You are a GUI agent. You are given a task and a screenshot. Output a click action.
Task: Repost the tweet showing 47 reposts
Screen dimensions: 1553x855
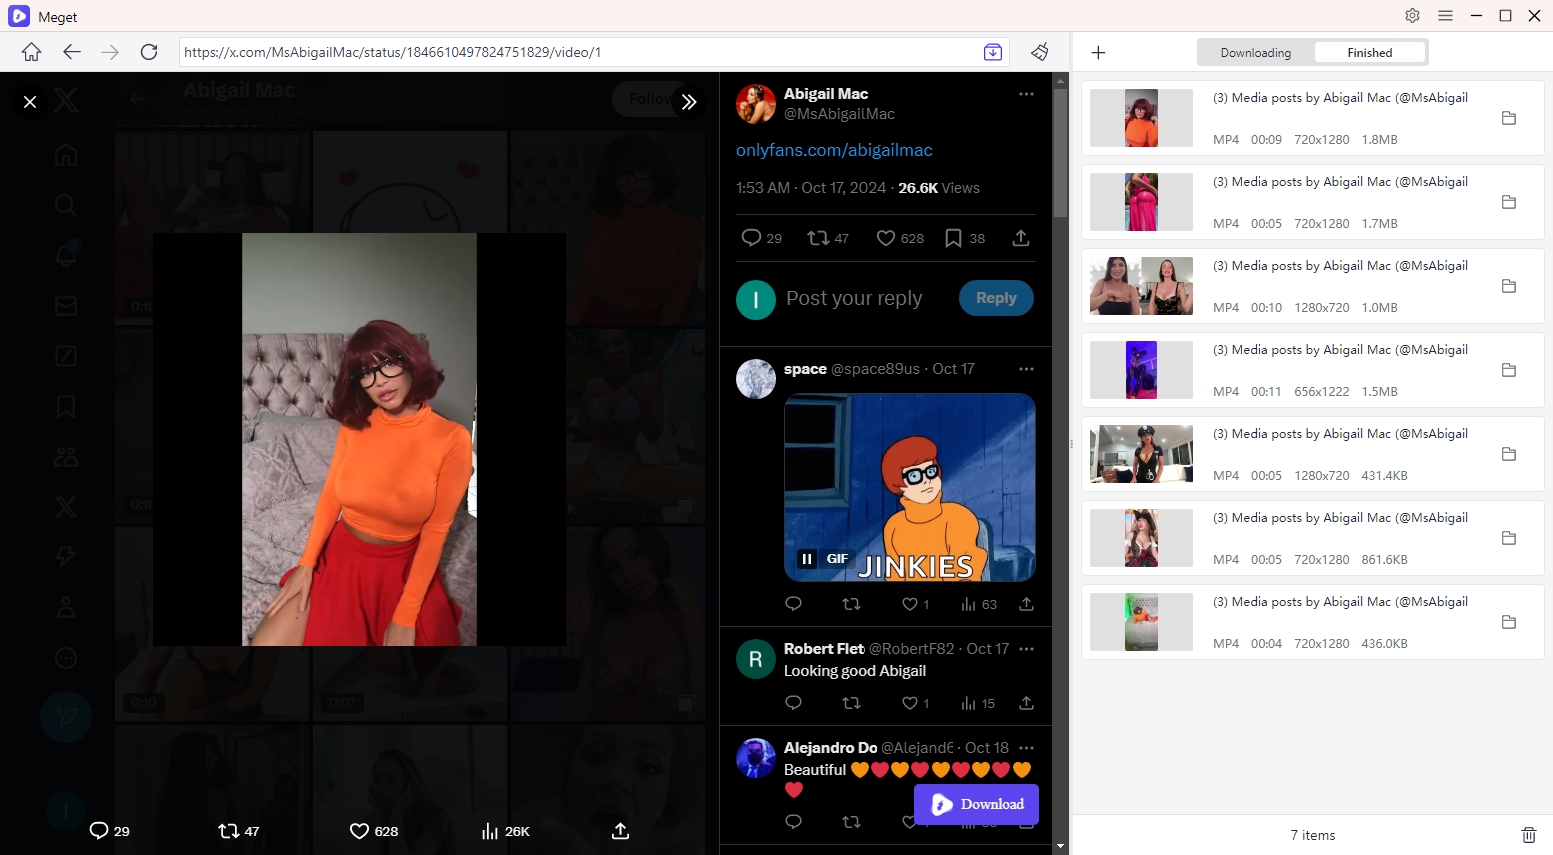tap(828, 238)
